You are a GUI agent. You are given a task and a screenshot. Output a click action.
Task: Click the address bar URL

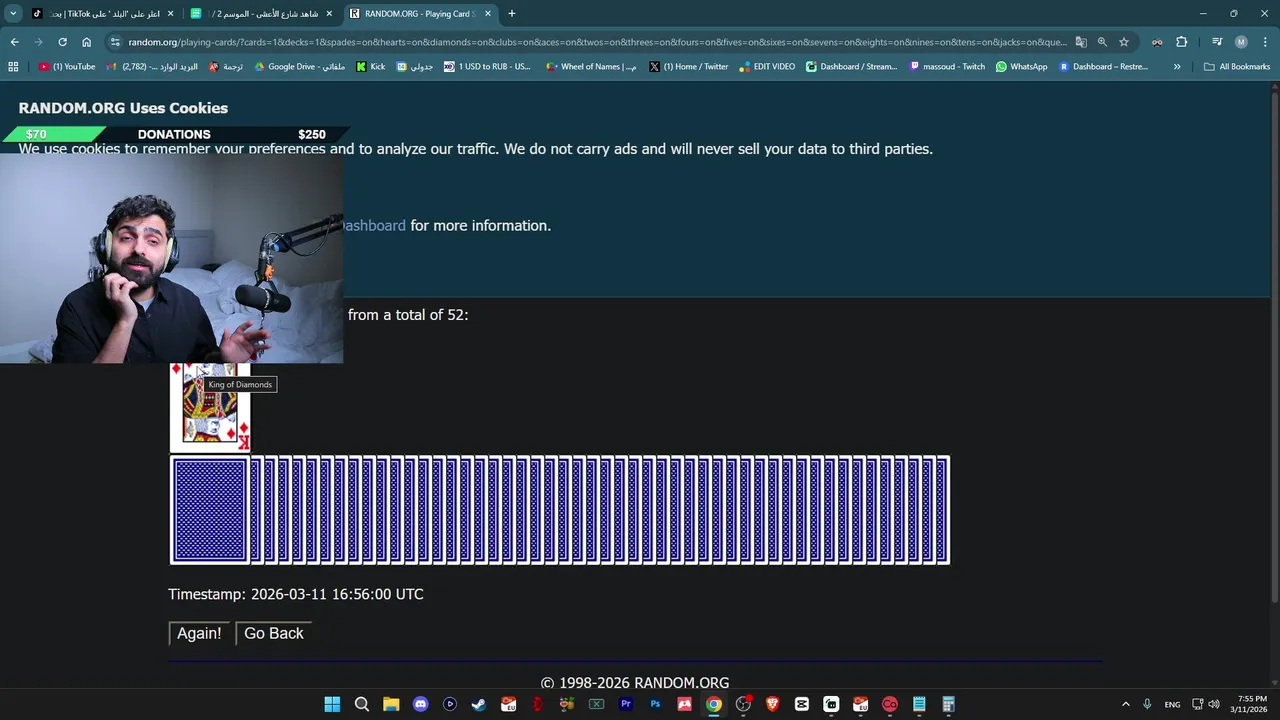[x=597, y=42]
